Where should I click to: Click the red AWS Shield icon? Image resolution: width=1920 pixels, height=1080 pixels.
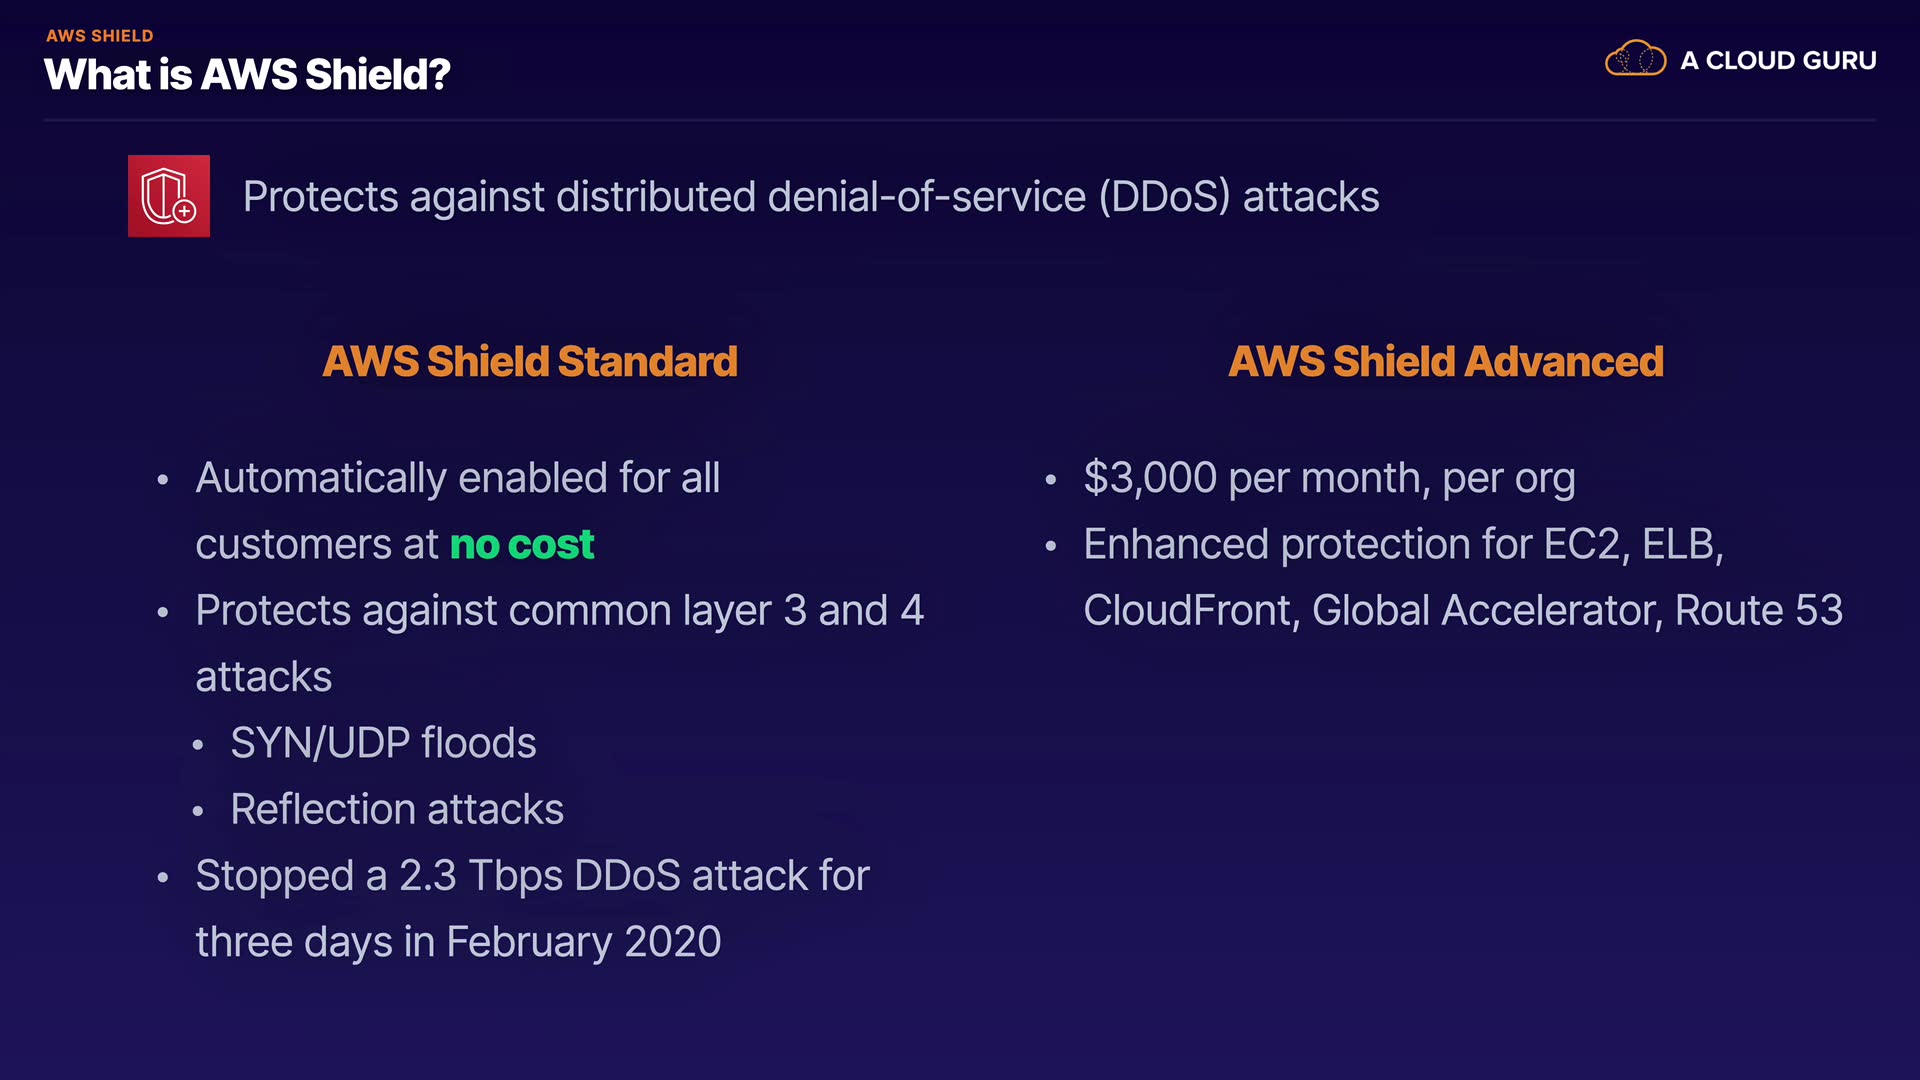169,196
